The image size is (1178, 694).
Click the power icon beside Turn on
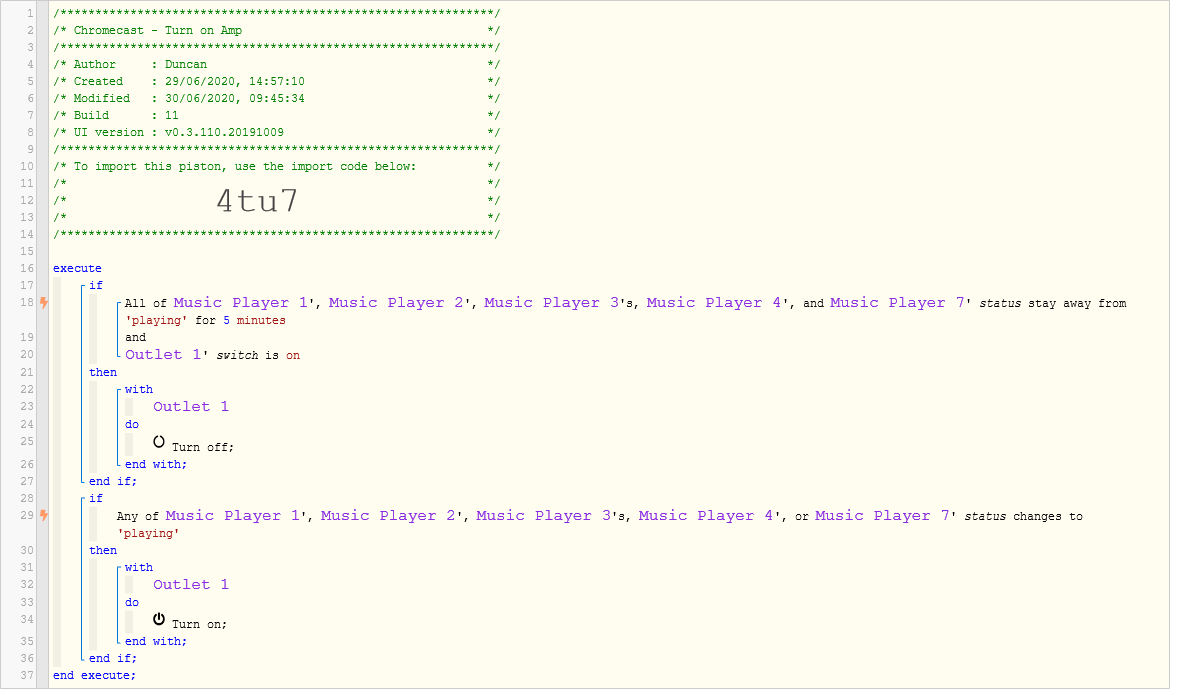pyautogui.click(x=159, y=620)
